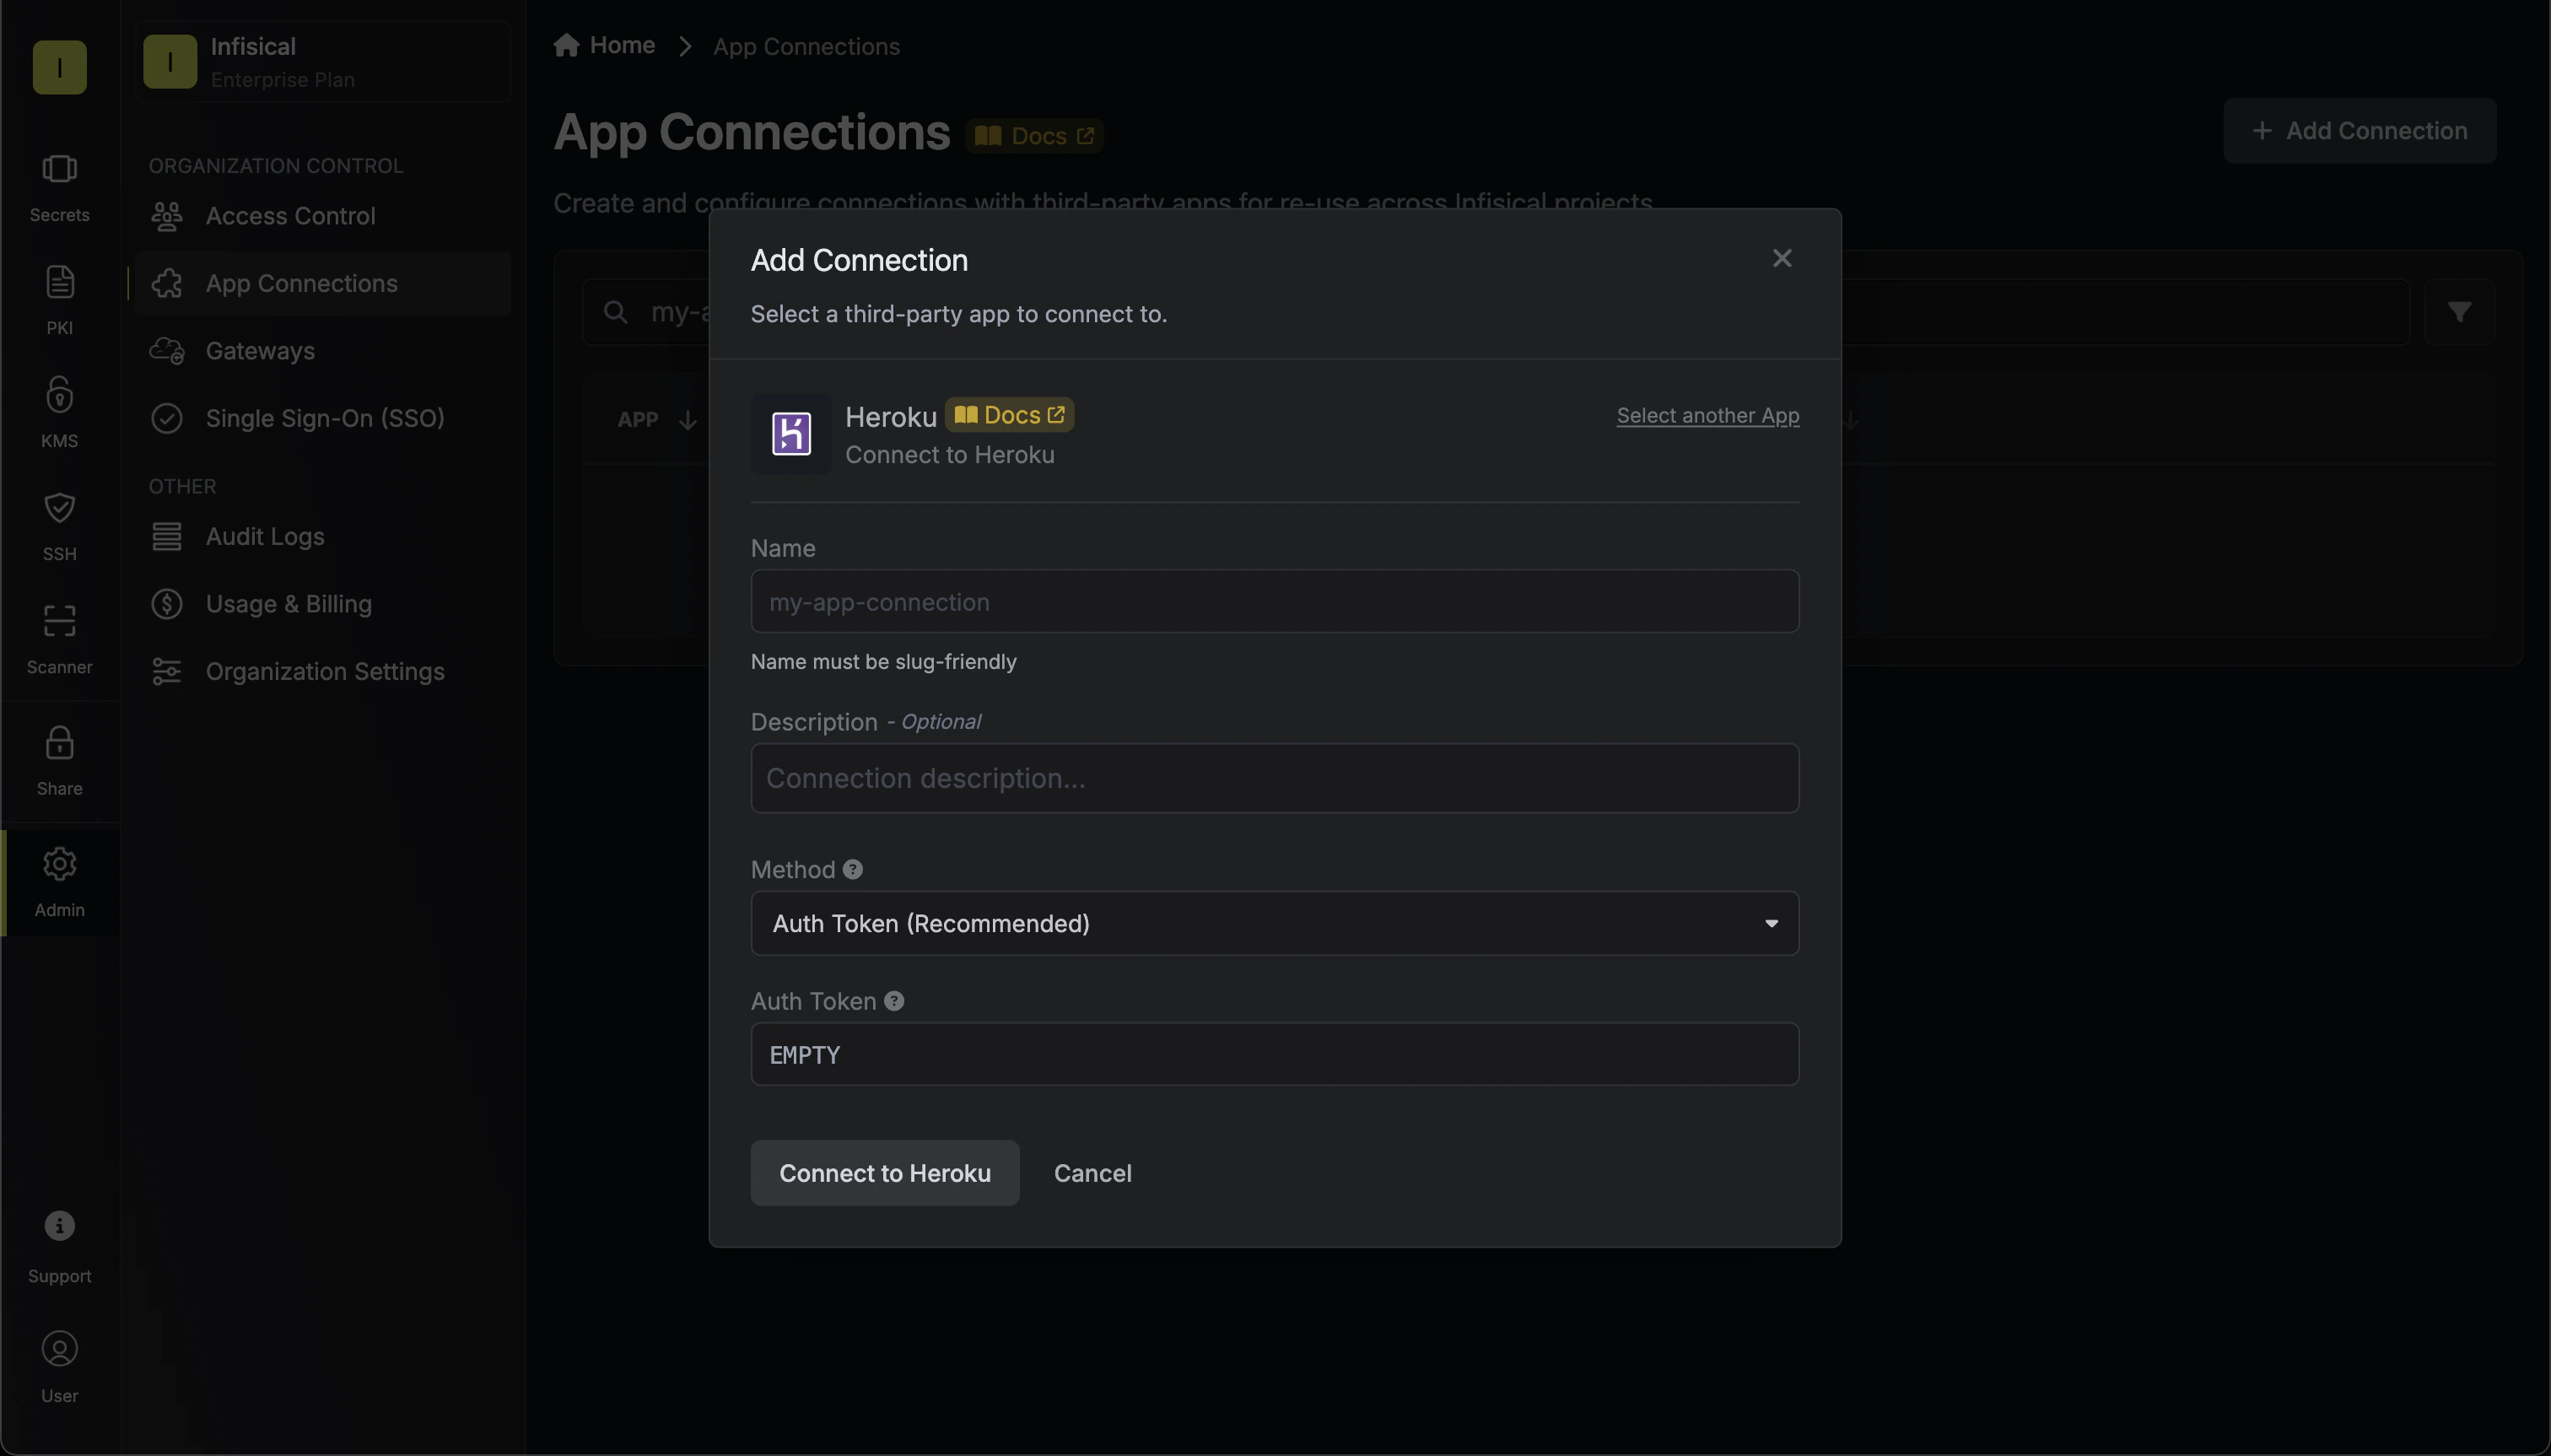
Task: Go to Access Control
Action: tap(322, 216)
